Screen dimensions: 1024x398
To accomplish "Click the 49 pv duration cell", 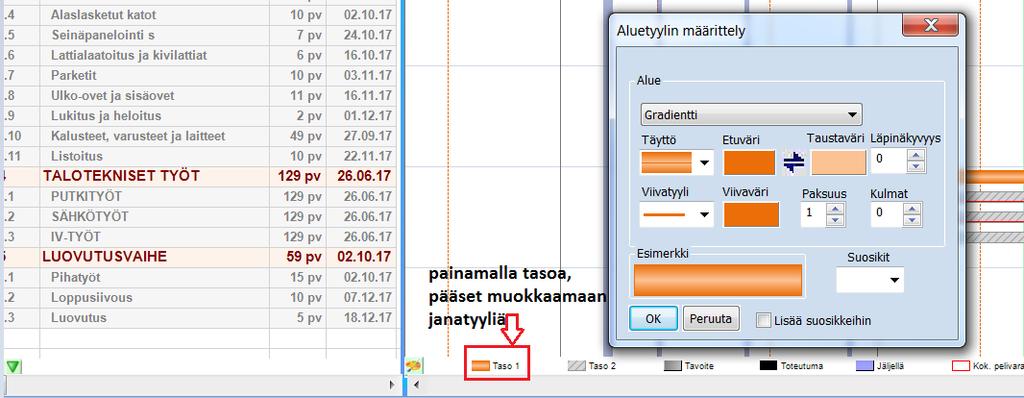I will (x=298, y=137).
